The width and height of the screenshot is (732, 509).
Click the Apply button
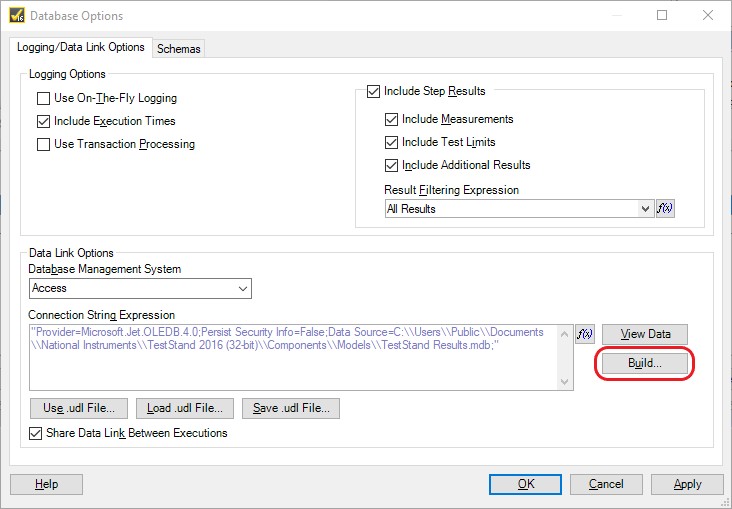point(687,484)
